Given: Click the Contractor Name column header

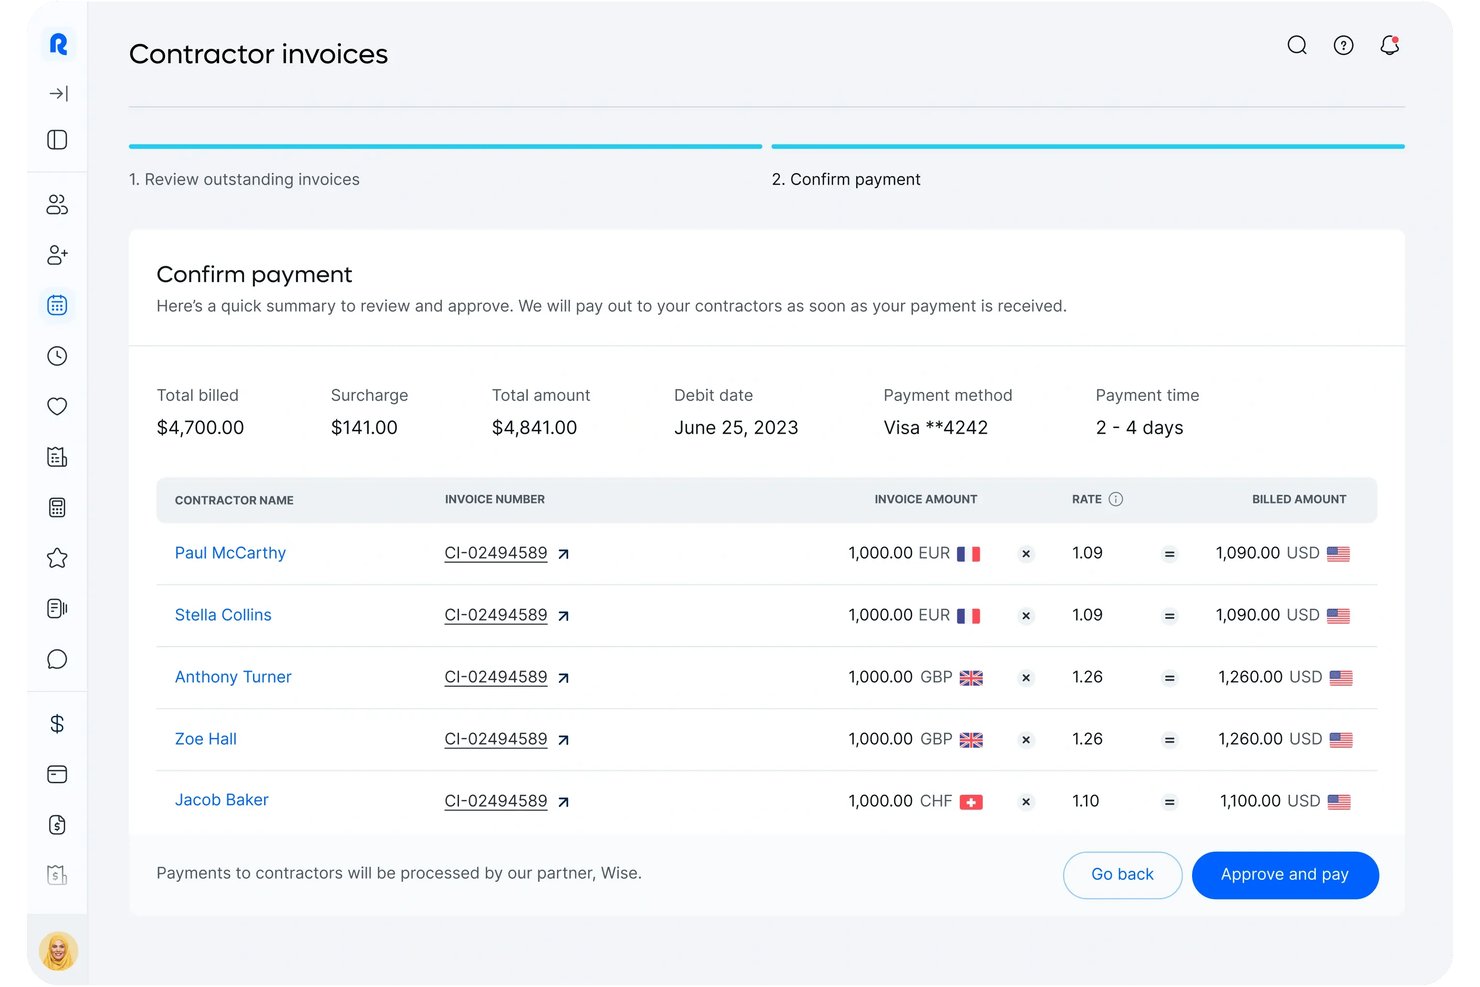Looking at the screenshot, I should [x=234, y=500].
